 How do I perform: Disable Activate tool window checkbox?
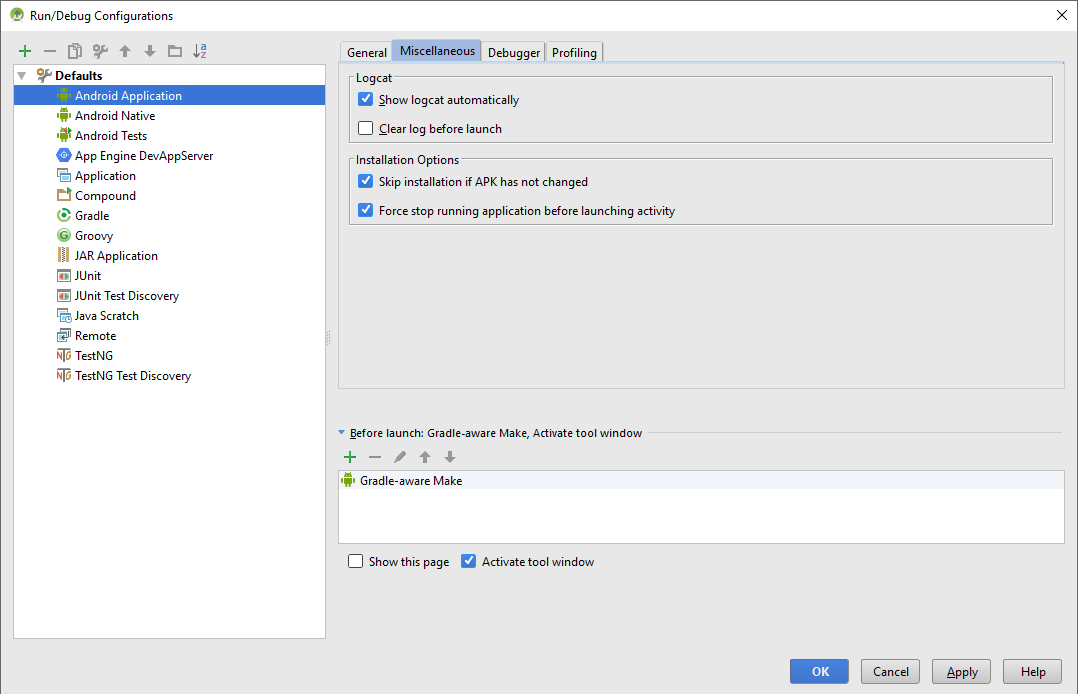coord(468,561)
